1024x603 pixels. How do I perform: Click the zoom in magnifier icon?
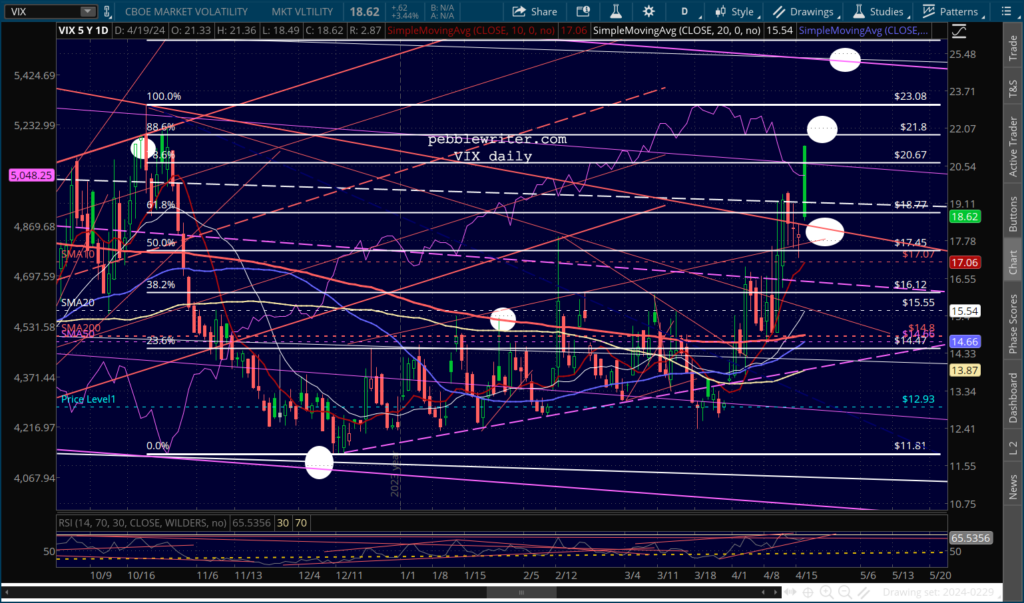point(826,592)
